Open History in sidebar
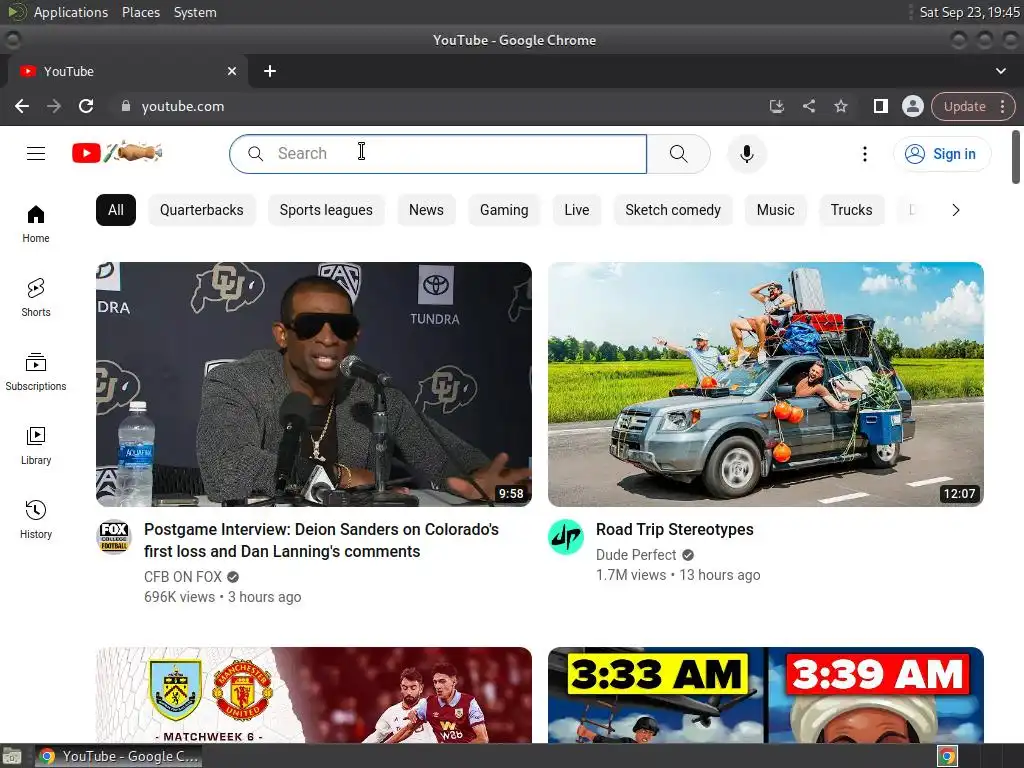 pos(36,519)
